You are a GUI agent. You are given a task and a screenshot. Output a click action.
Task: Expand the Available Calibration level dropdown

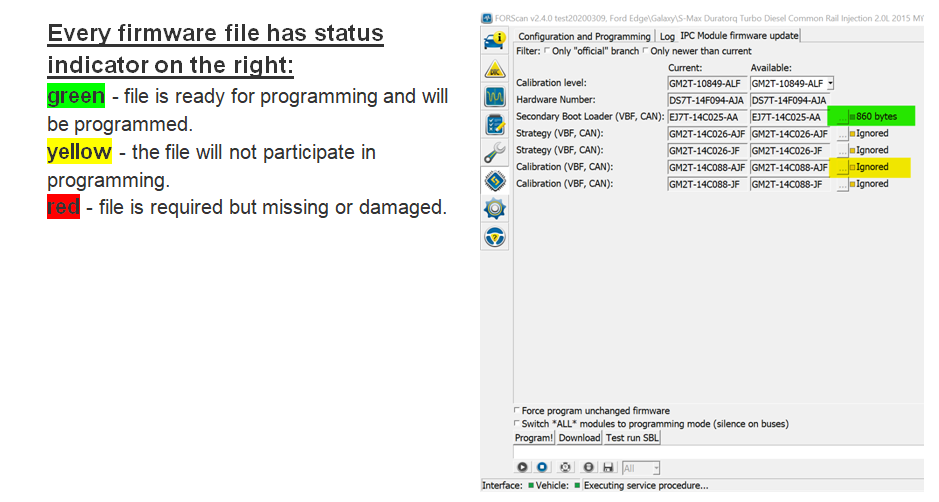829,83
